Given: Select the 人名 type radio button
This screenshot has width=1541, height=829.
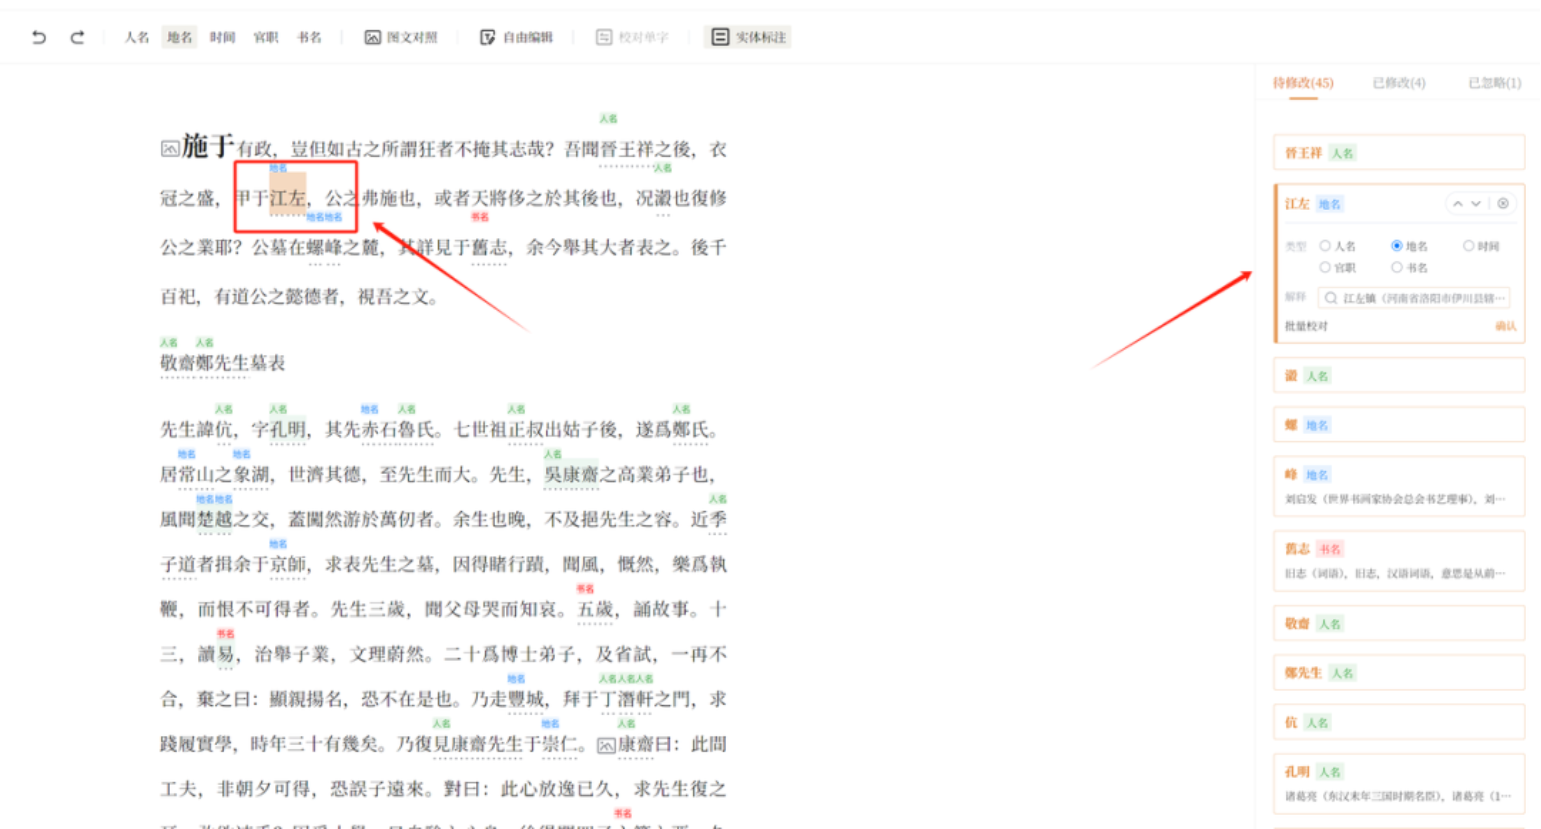Looking at the screenshot, I should tap(1325, 246).
